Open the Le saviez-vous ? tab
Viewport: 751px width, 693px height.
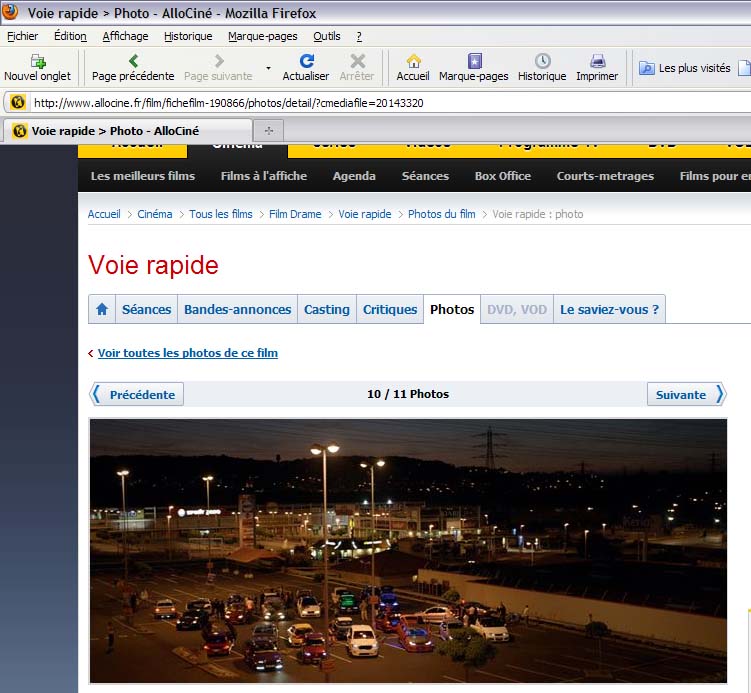(x=610, y=309)
